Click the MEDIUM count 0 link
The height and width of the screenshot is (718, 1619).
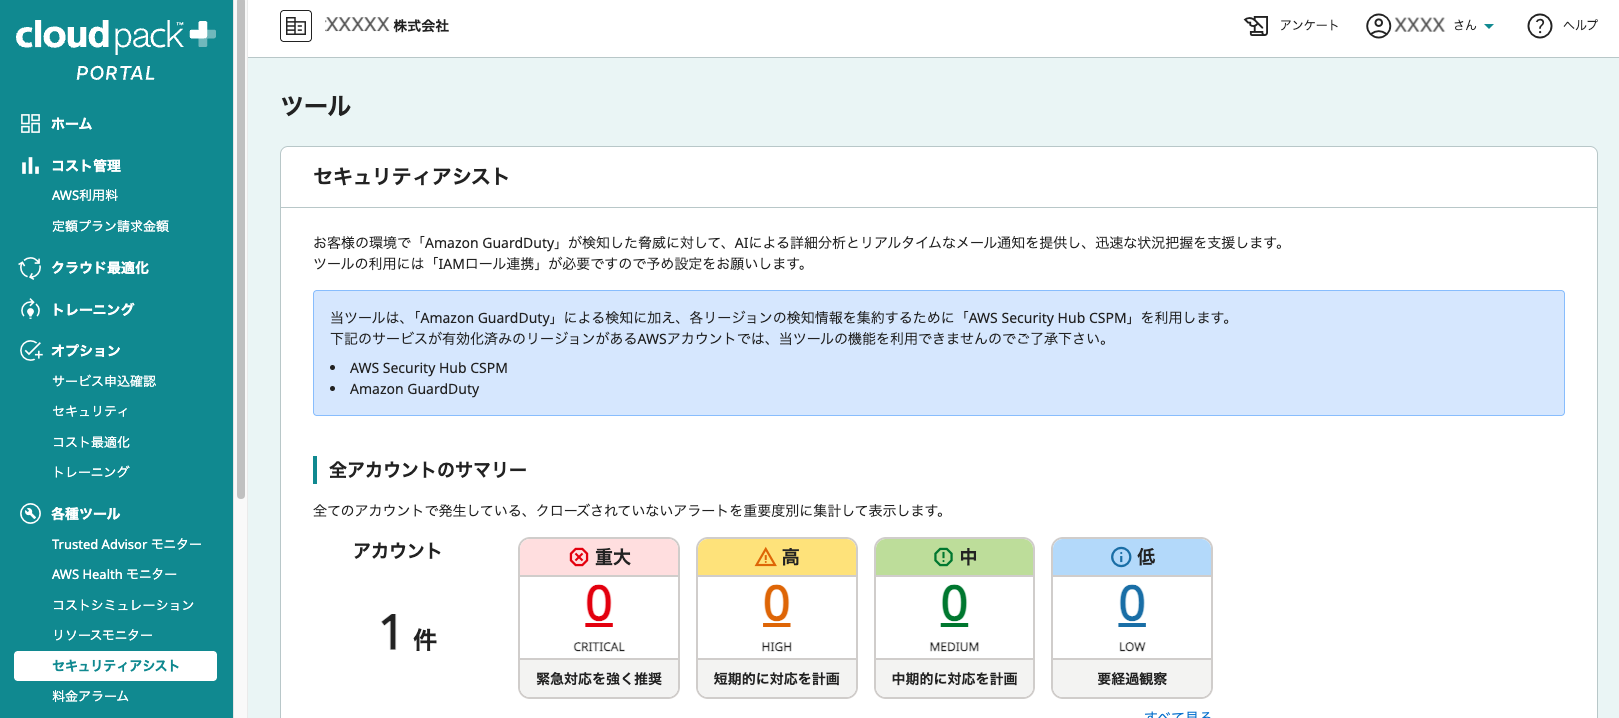[955, 604]
